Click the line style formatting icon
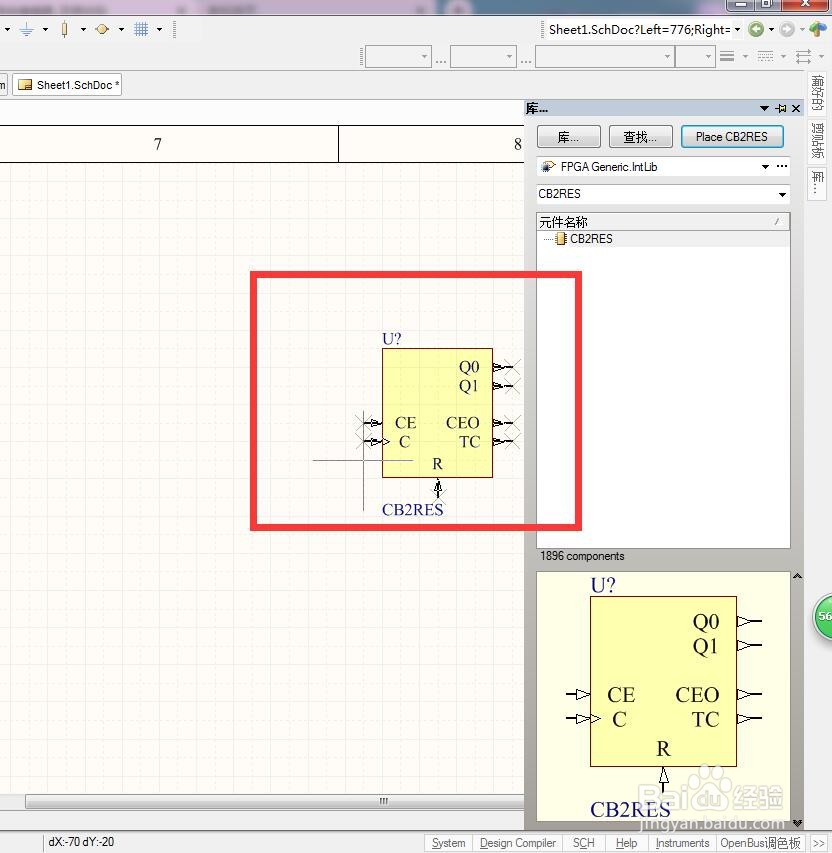The width and height of the screenshot is (832, 853). point(765,56)
